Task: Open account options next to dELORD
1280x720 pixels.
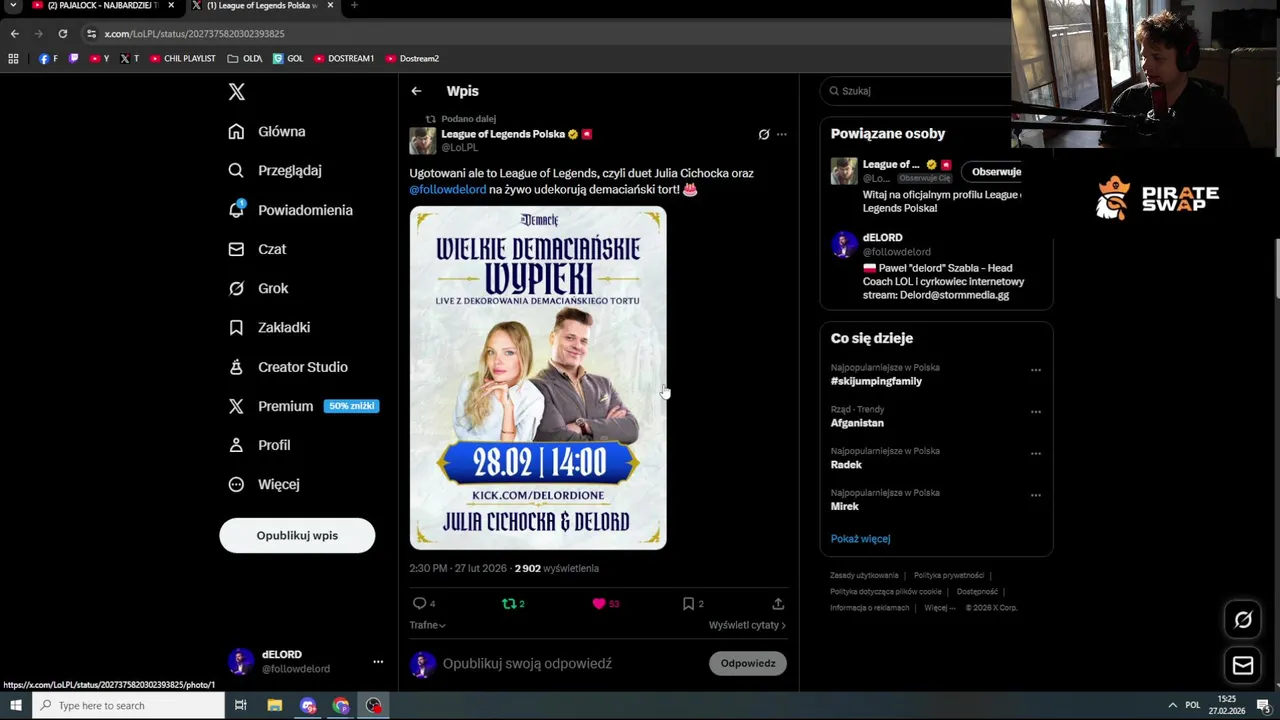Action: tap(378, 662)
